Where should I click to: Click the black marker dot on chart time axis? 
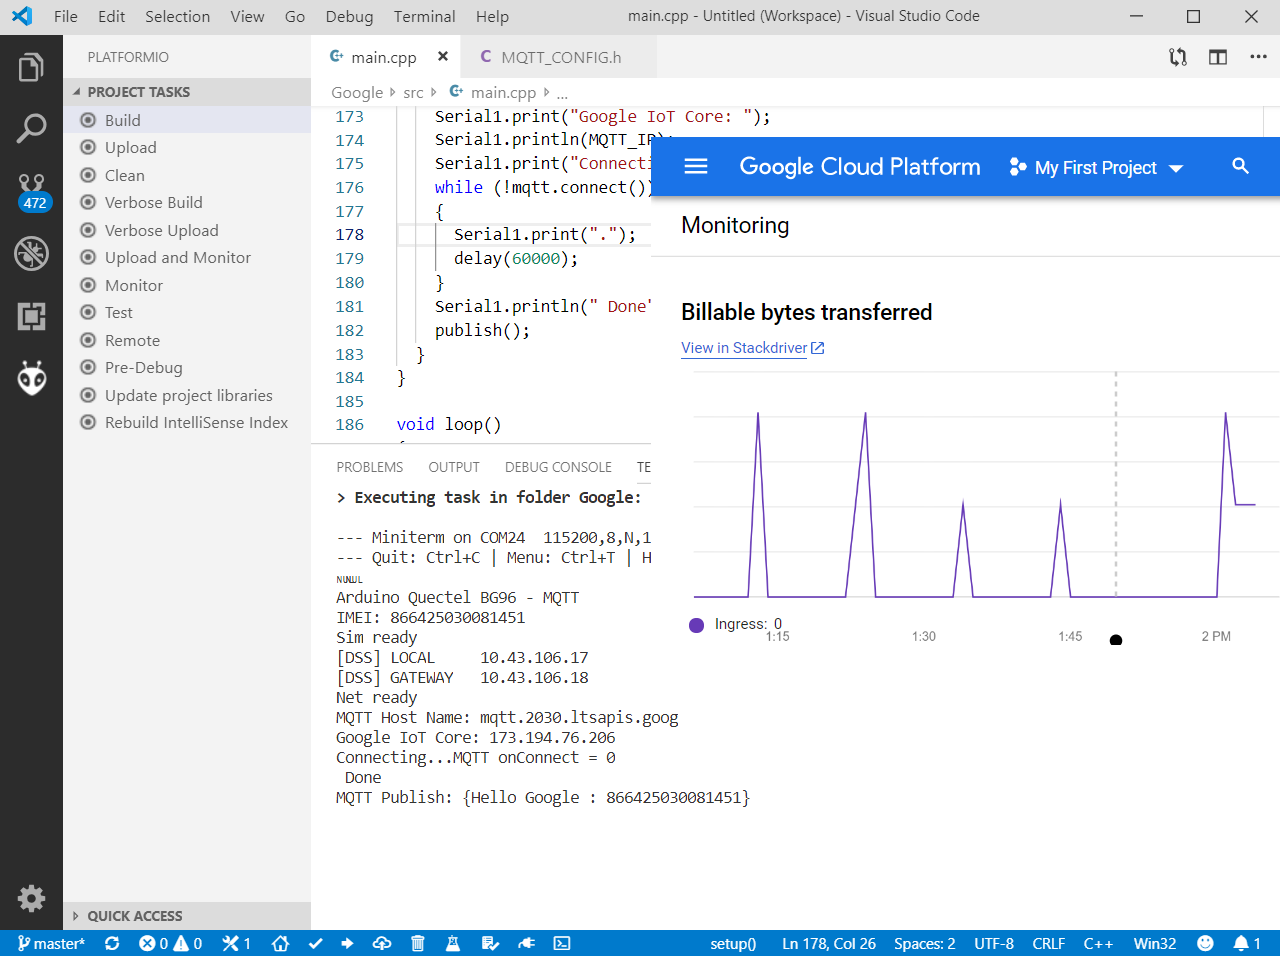coord(1116,640)
